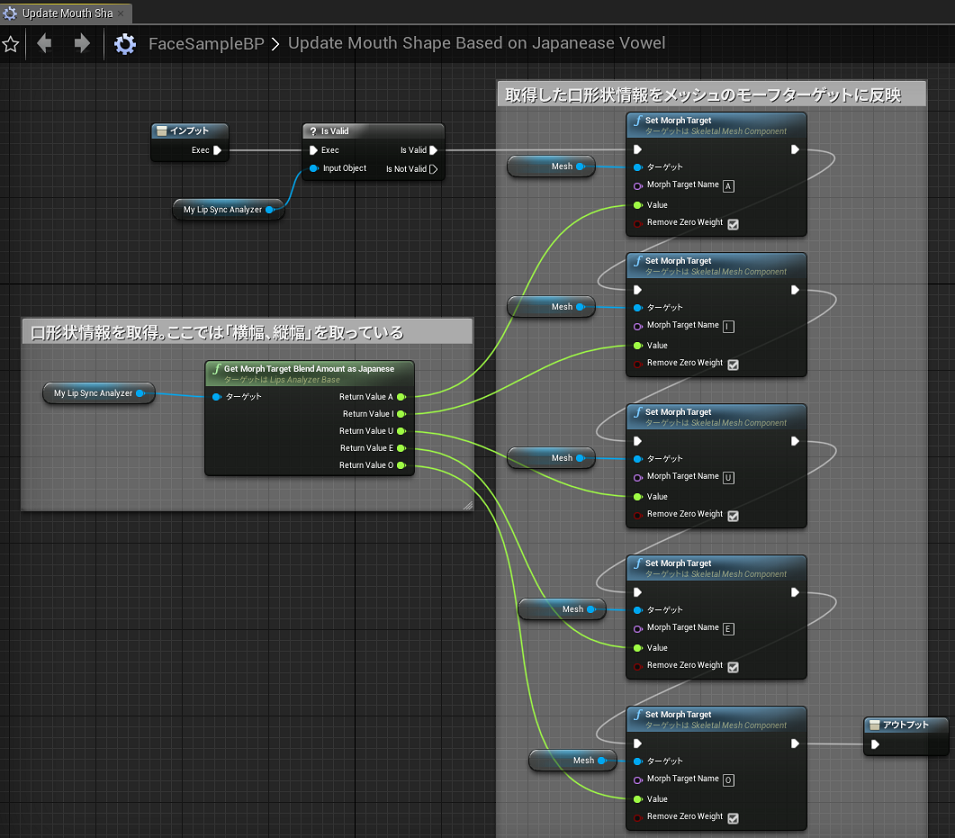Screen dimensions: 955x838
Task: Click the Value pin on morph target U node
Action: (638, 497)
